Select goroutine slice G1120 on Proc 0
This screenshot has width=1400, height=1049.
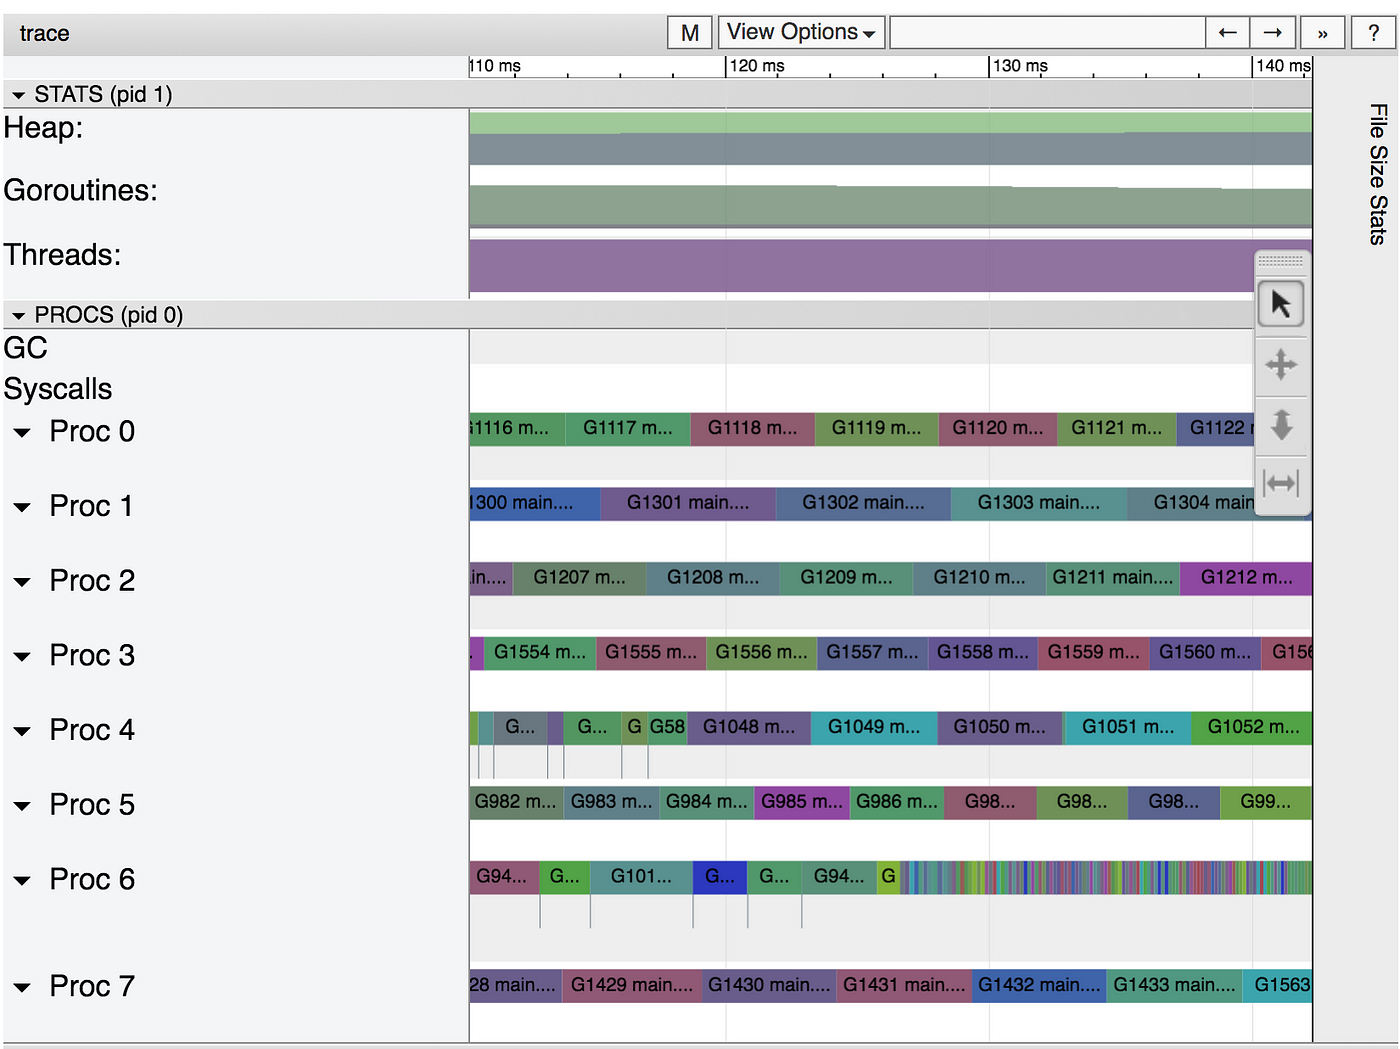coord(998,428)
